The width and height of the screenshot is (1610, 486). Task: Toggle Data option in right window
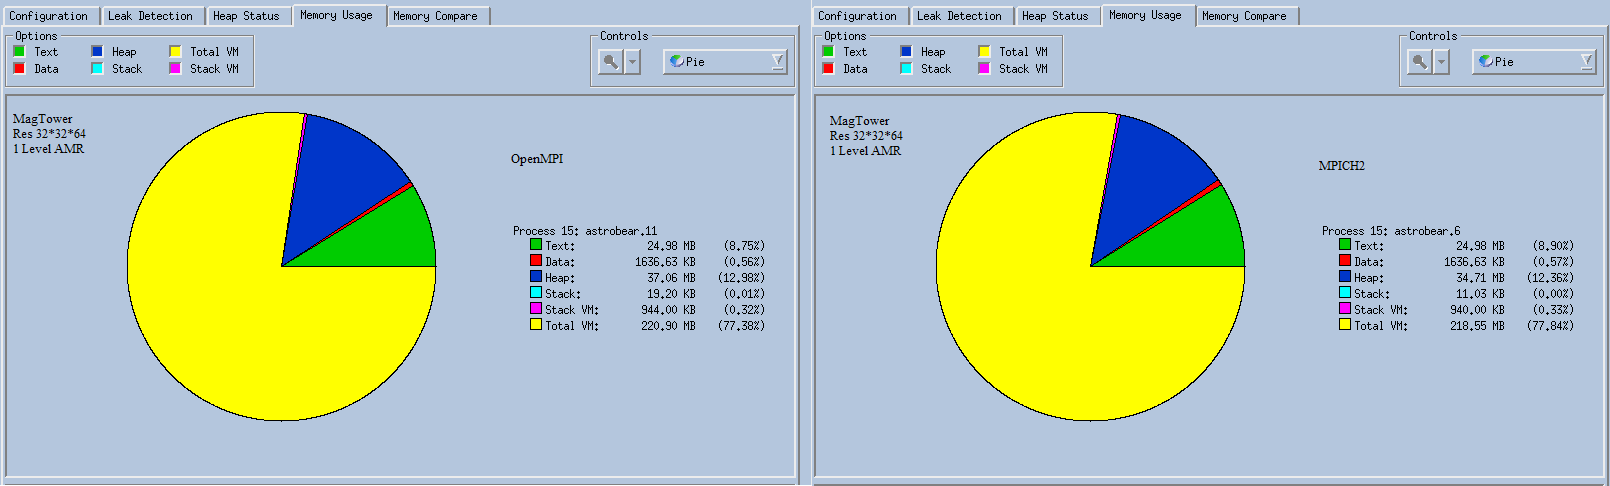coord(828,68)
